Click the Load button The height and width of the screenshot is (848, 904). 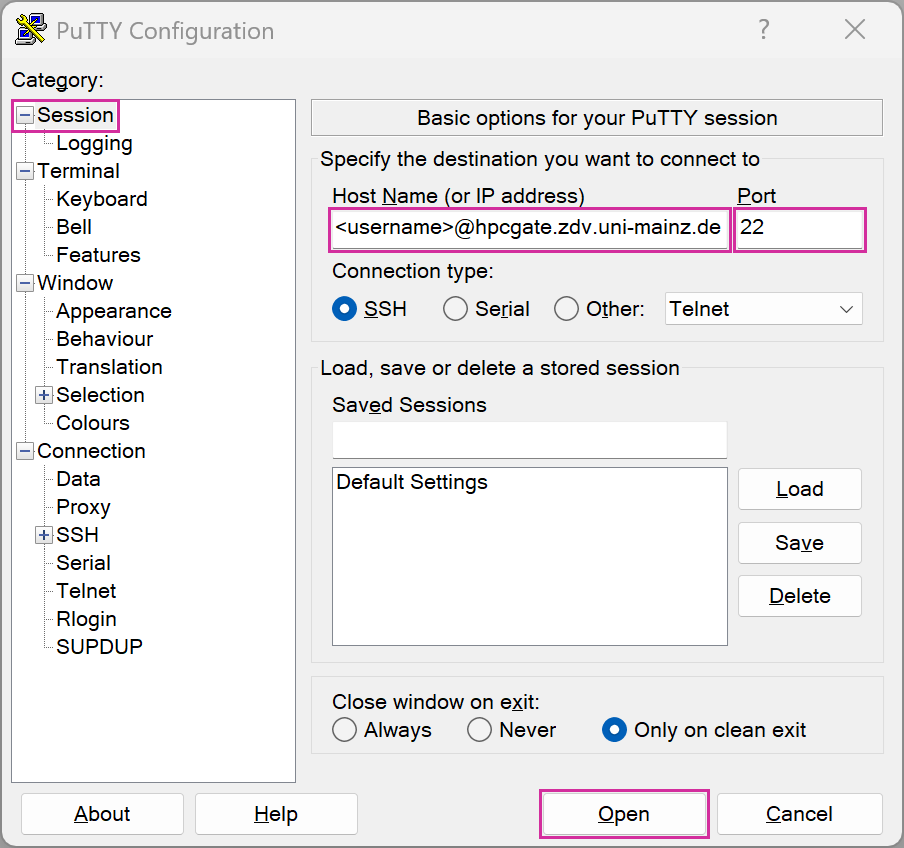click(x=799, y=489)
